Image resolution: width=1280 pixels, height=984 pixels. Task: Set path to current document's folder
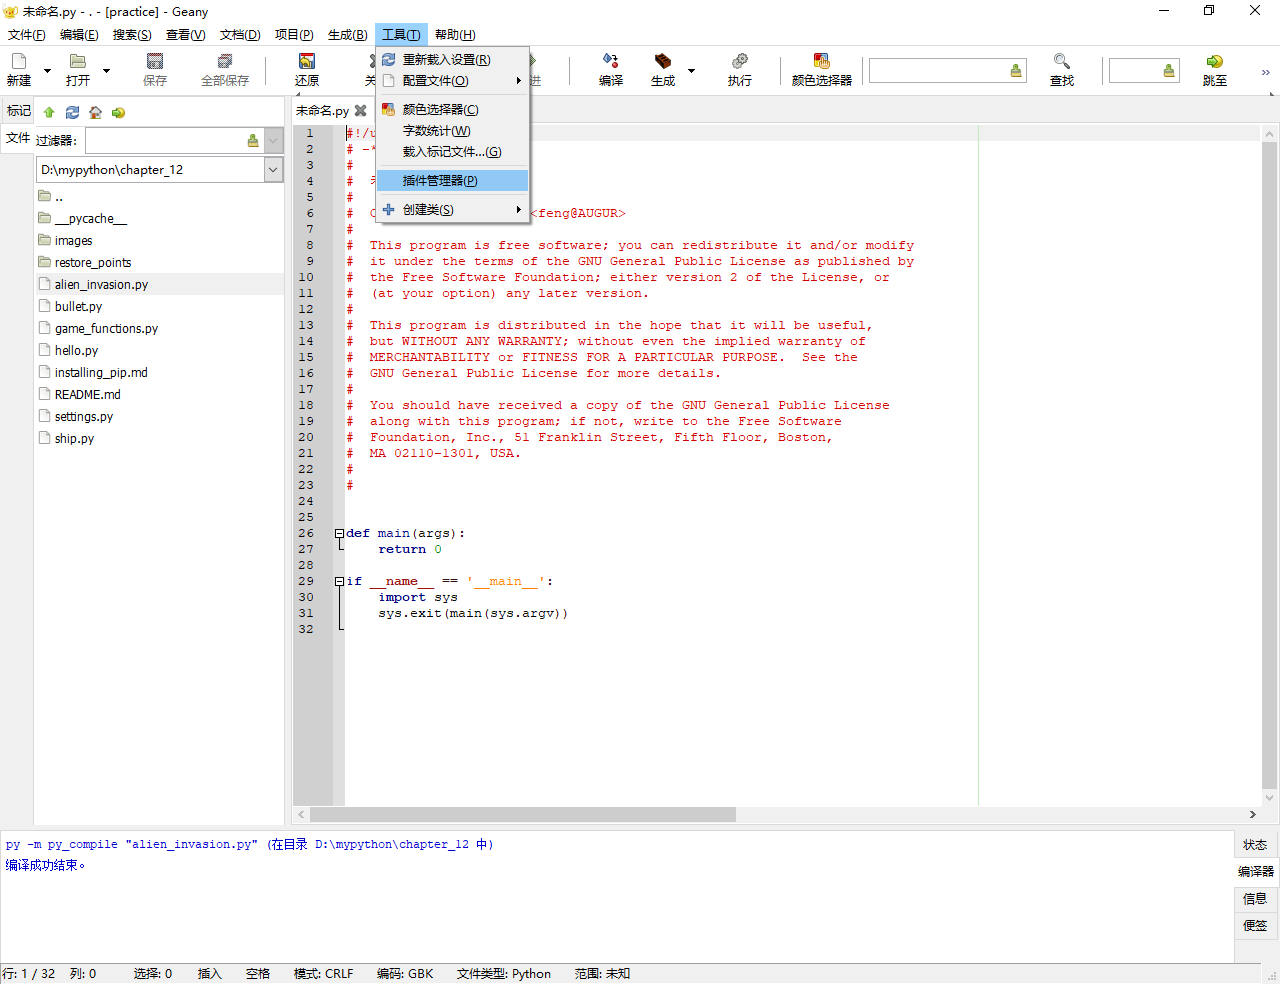click(118, 112)
